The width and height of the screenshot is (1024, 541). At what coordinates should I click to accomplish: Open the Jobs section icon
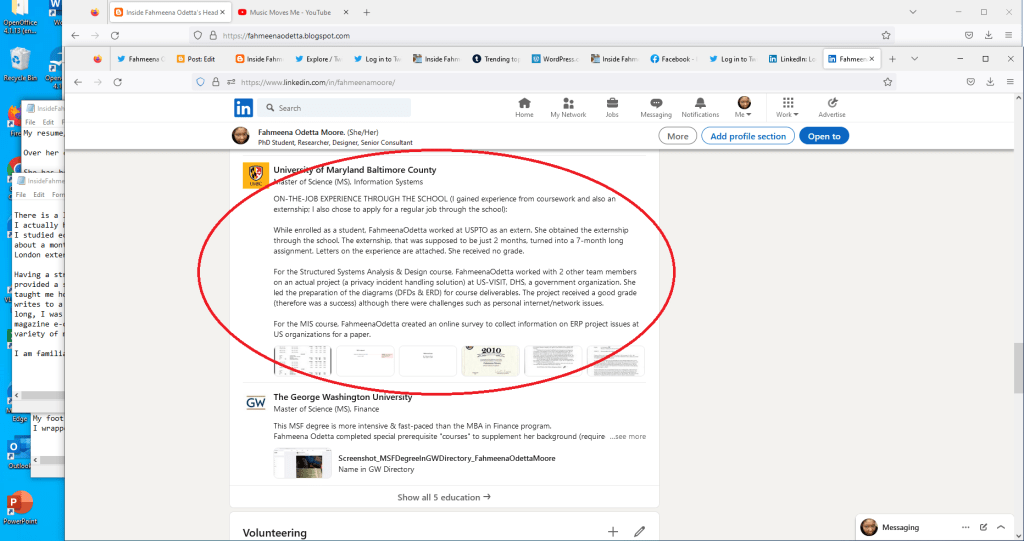point(612,107)
